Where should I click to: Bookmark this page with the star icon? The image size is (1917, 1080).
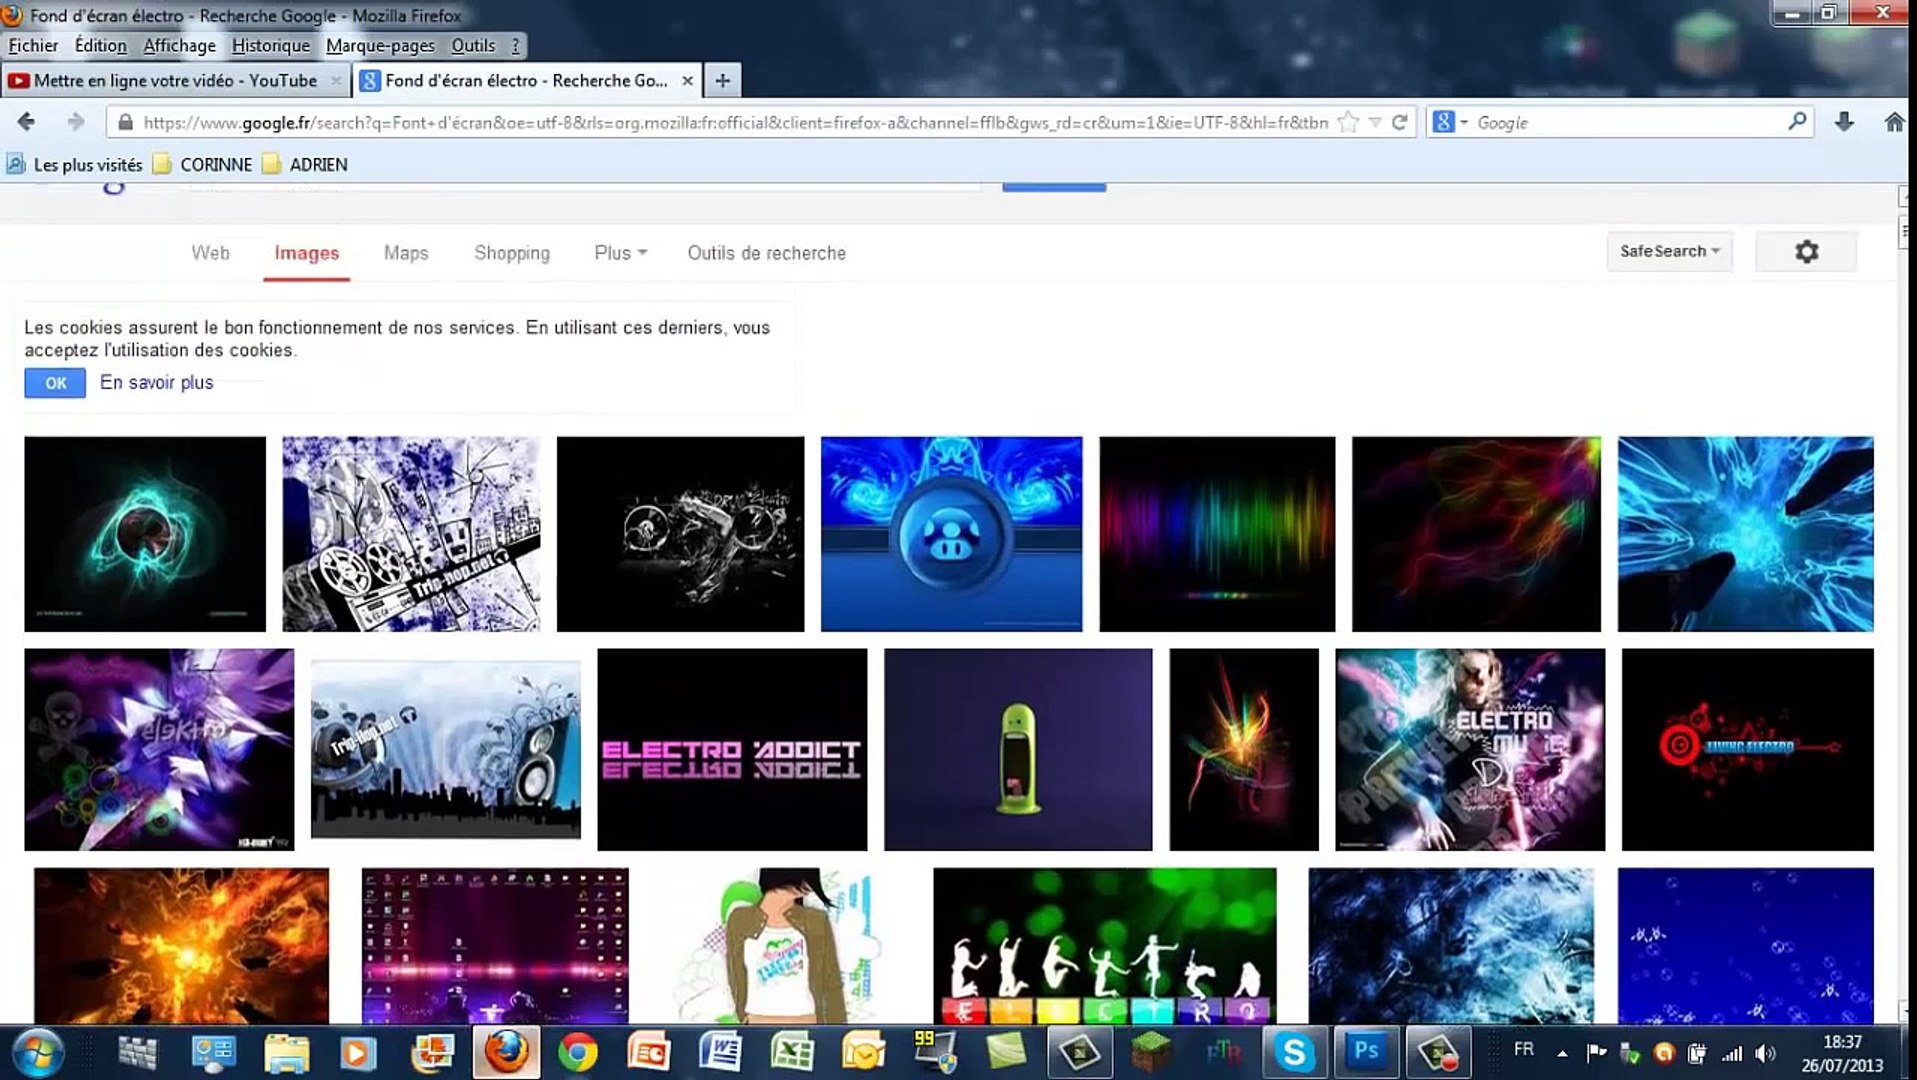(x=1348, y=122)
